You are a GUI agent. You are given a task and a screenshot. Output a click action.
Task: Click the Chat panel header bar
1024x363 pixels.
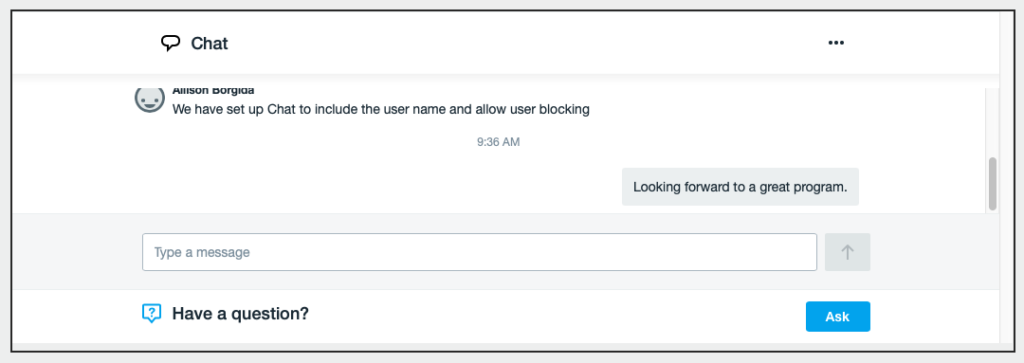coord(505,43)
